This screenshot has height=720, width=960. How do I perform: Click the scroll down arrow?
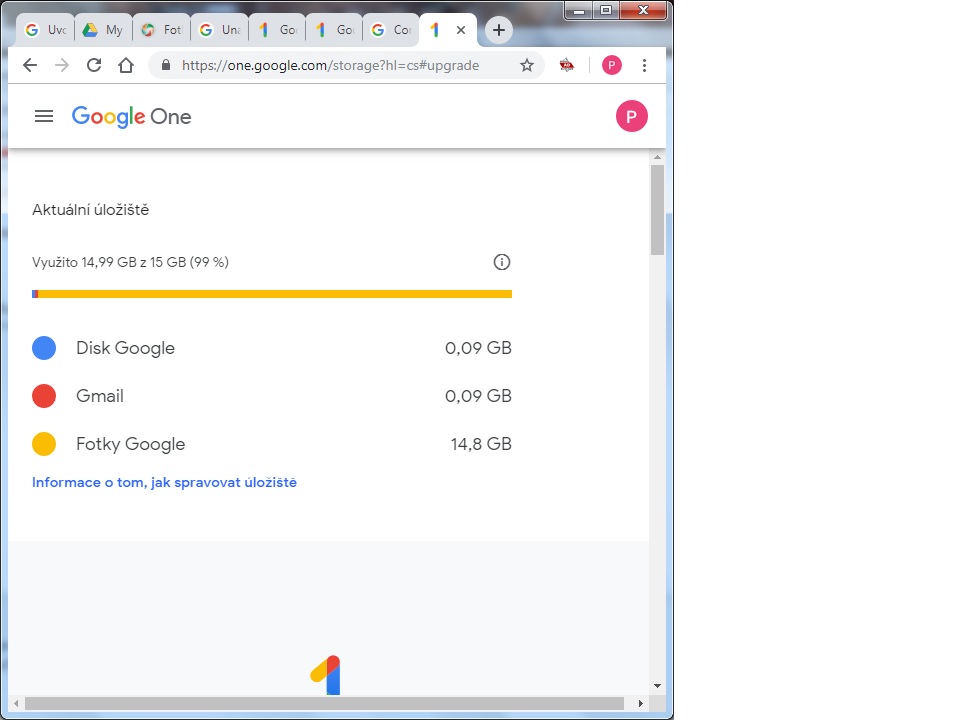click(658, 686)
